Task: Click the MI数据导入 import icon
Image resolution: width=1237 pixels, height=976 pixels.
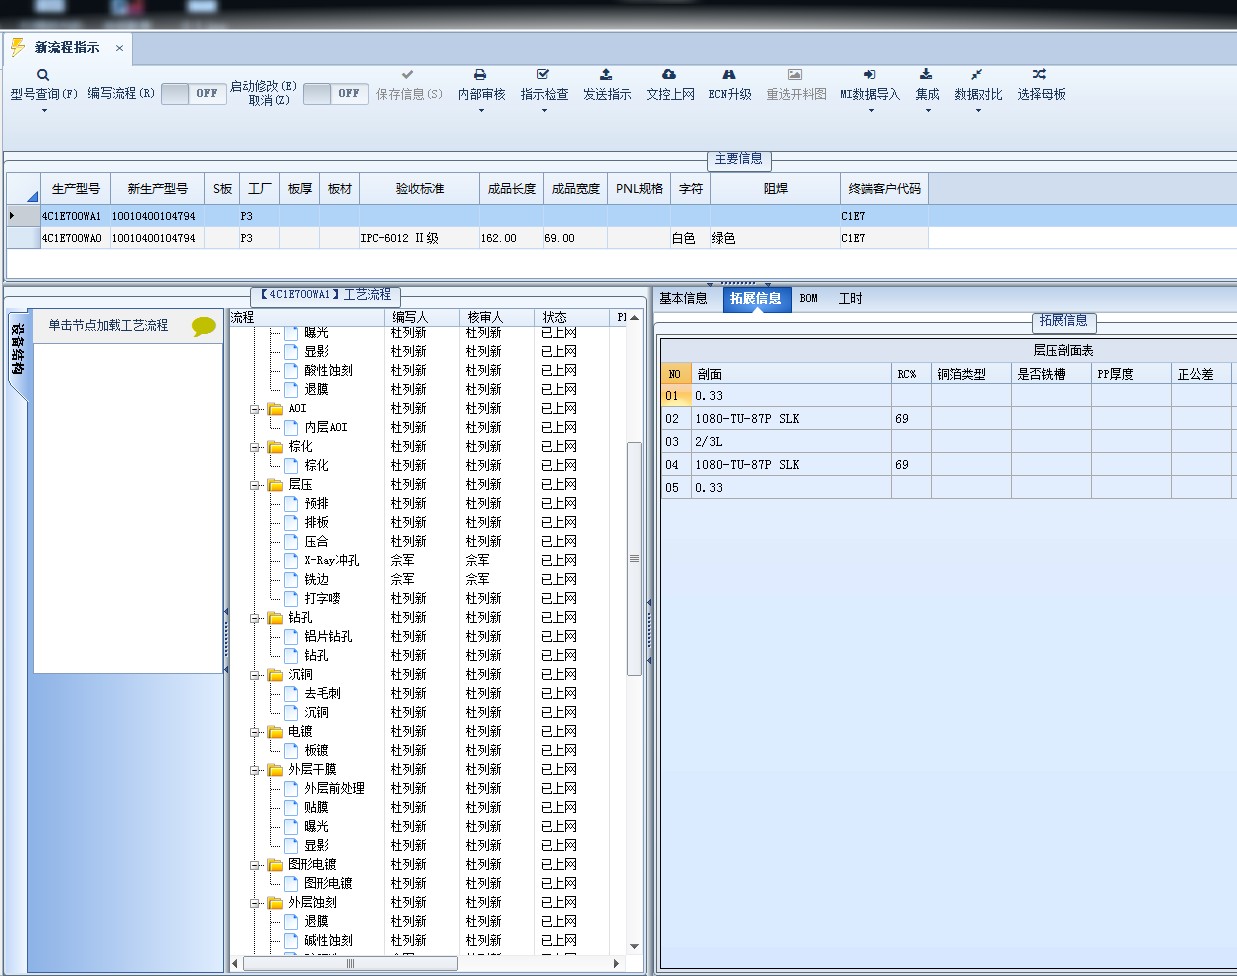Action: point(869,75)
